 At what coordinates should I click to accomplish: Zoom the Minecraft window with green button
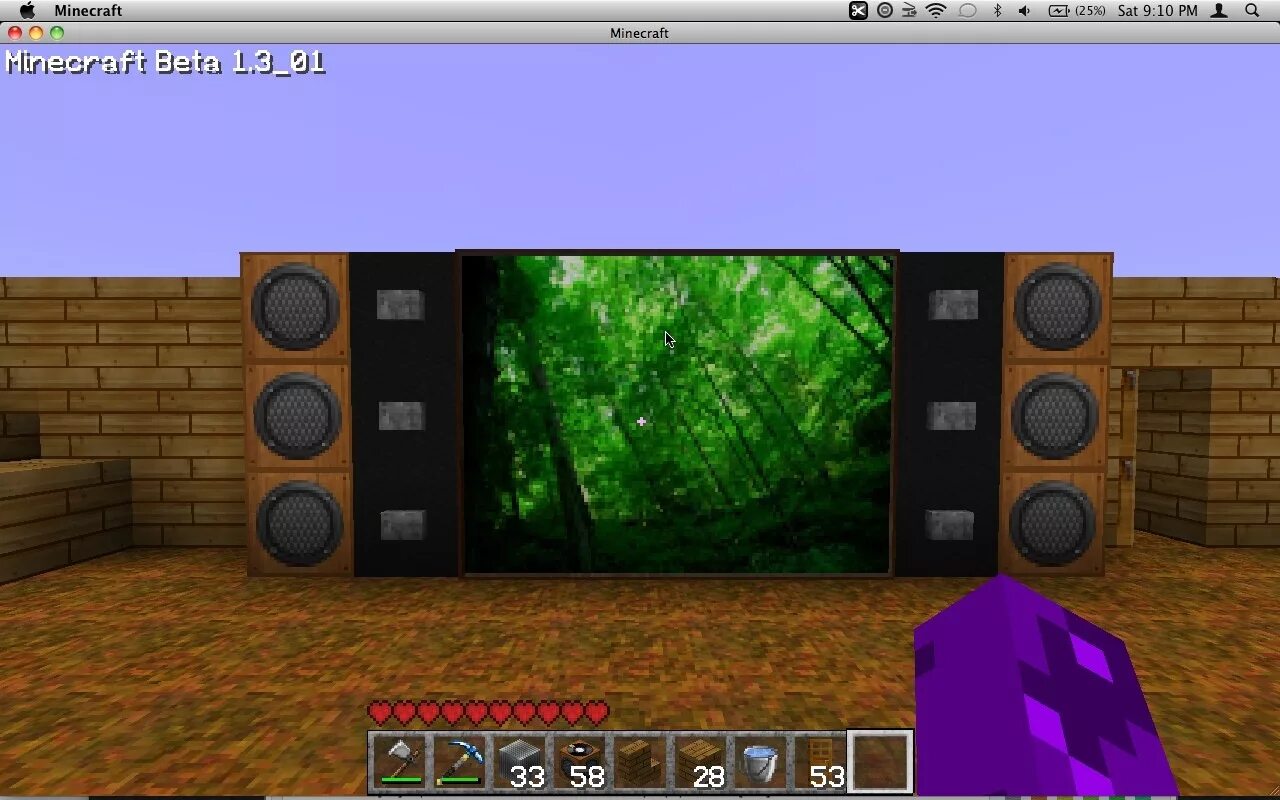(57, 33)
